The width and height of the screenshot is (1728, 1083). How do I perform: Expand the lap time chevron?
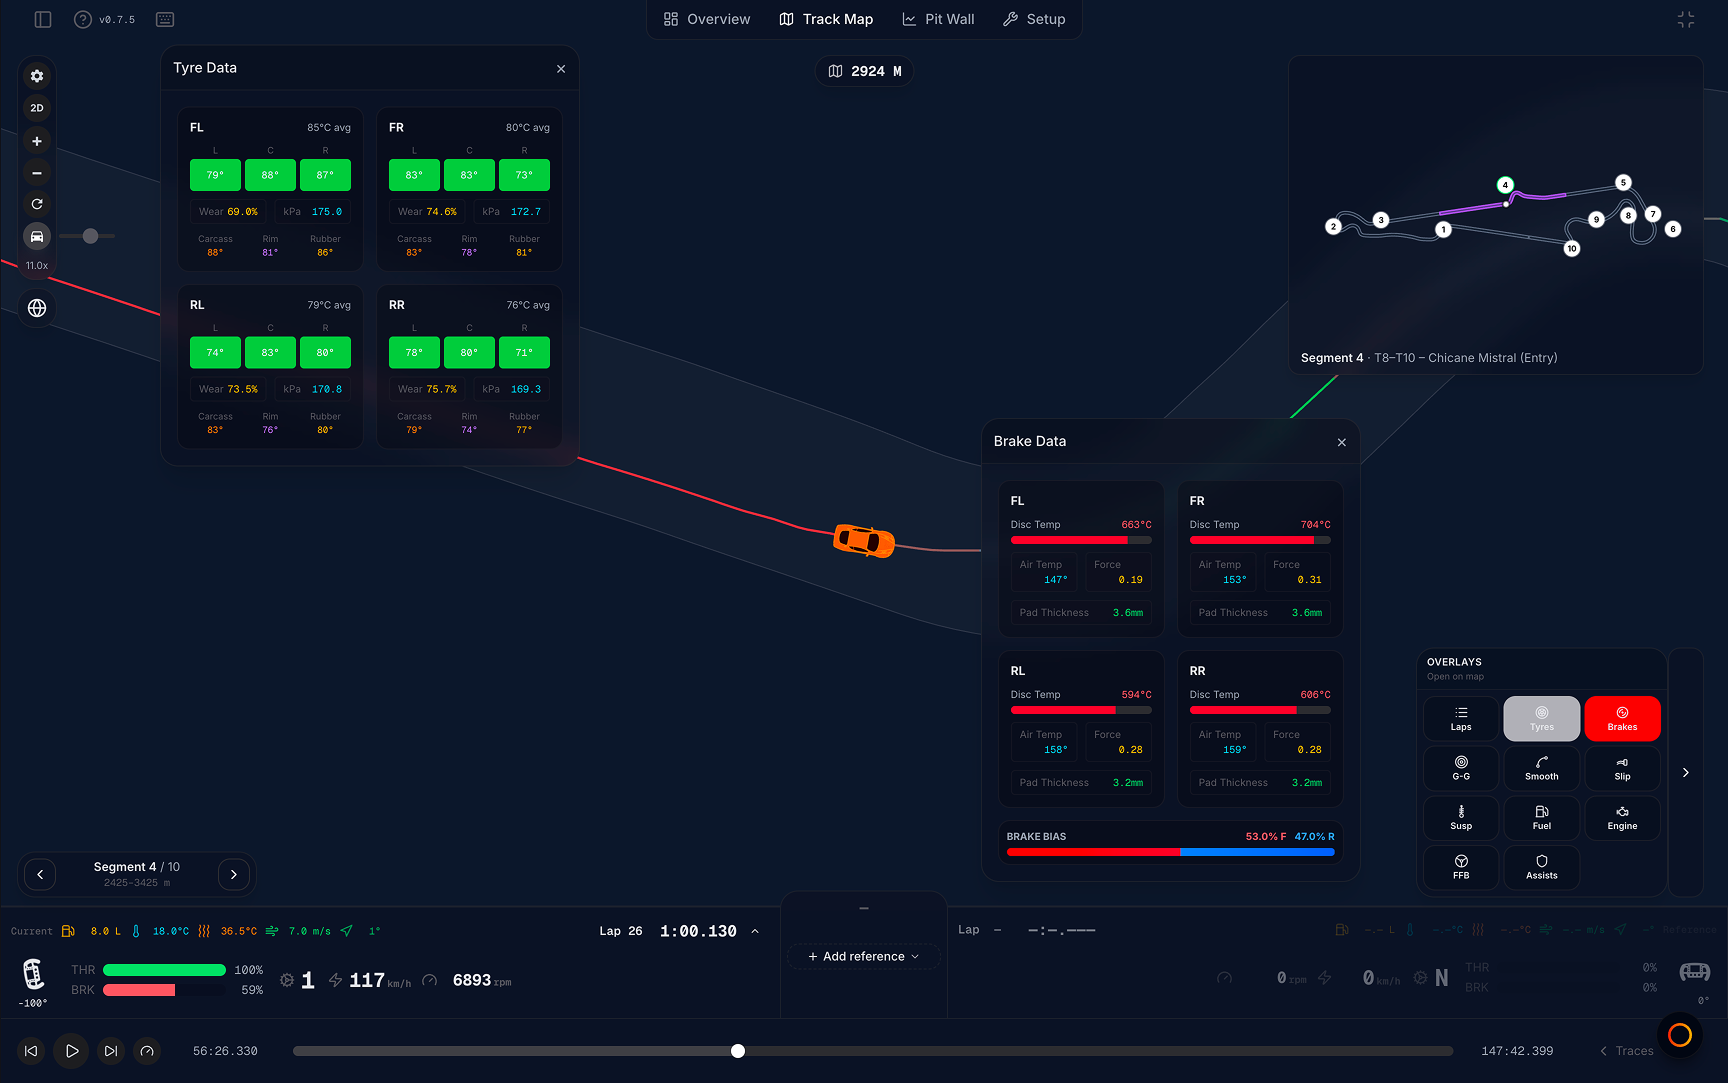(755, 931)
